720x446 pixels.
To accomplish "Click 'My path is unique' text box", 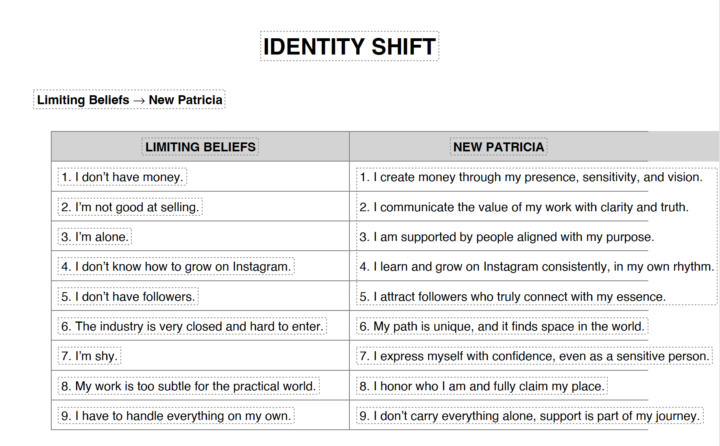I will [502, 326].
